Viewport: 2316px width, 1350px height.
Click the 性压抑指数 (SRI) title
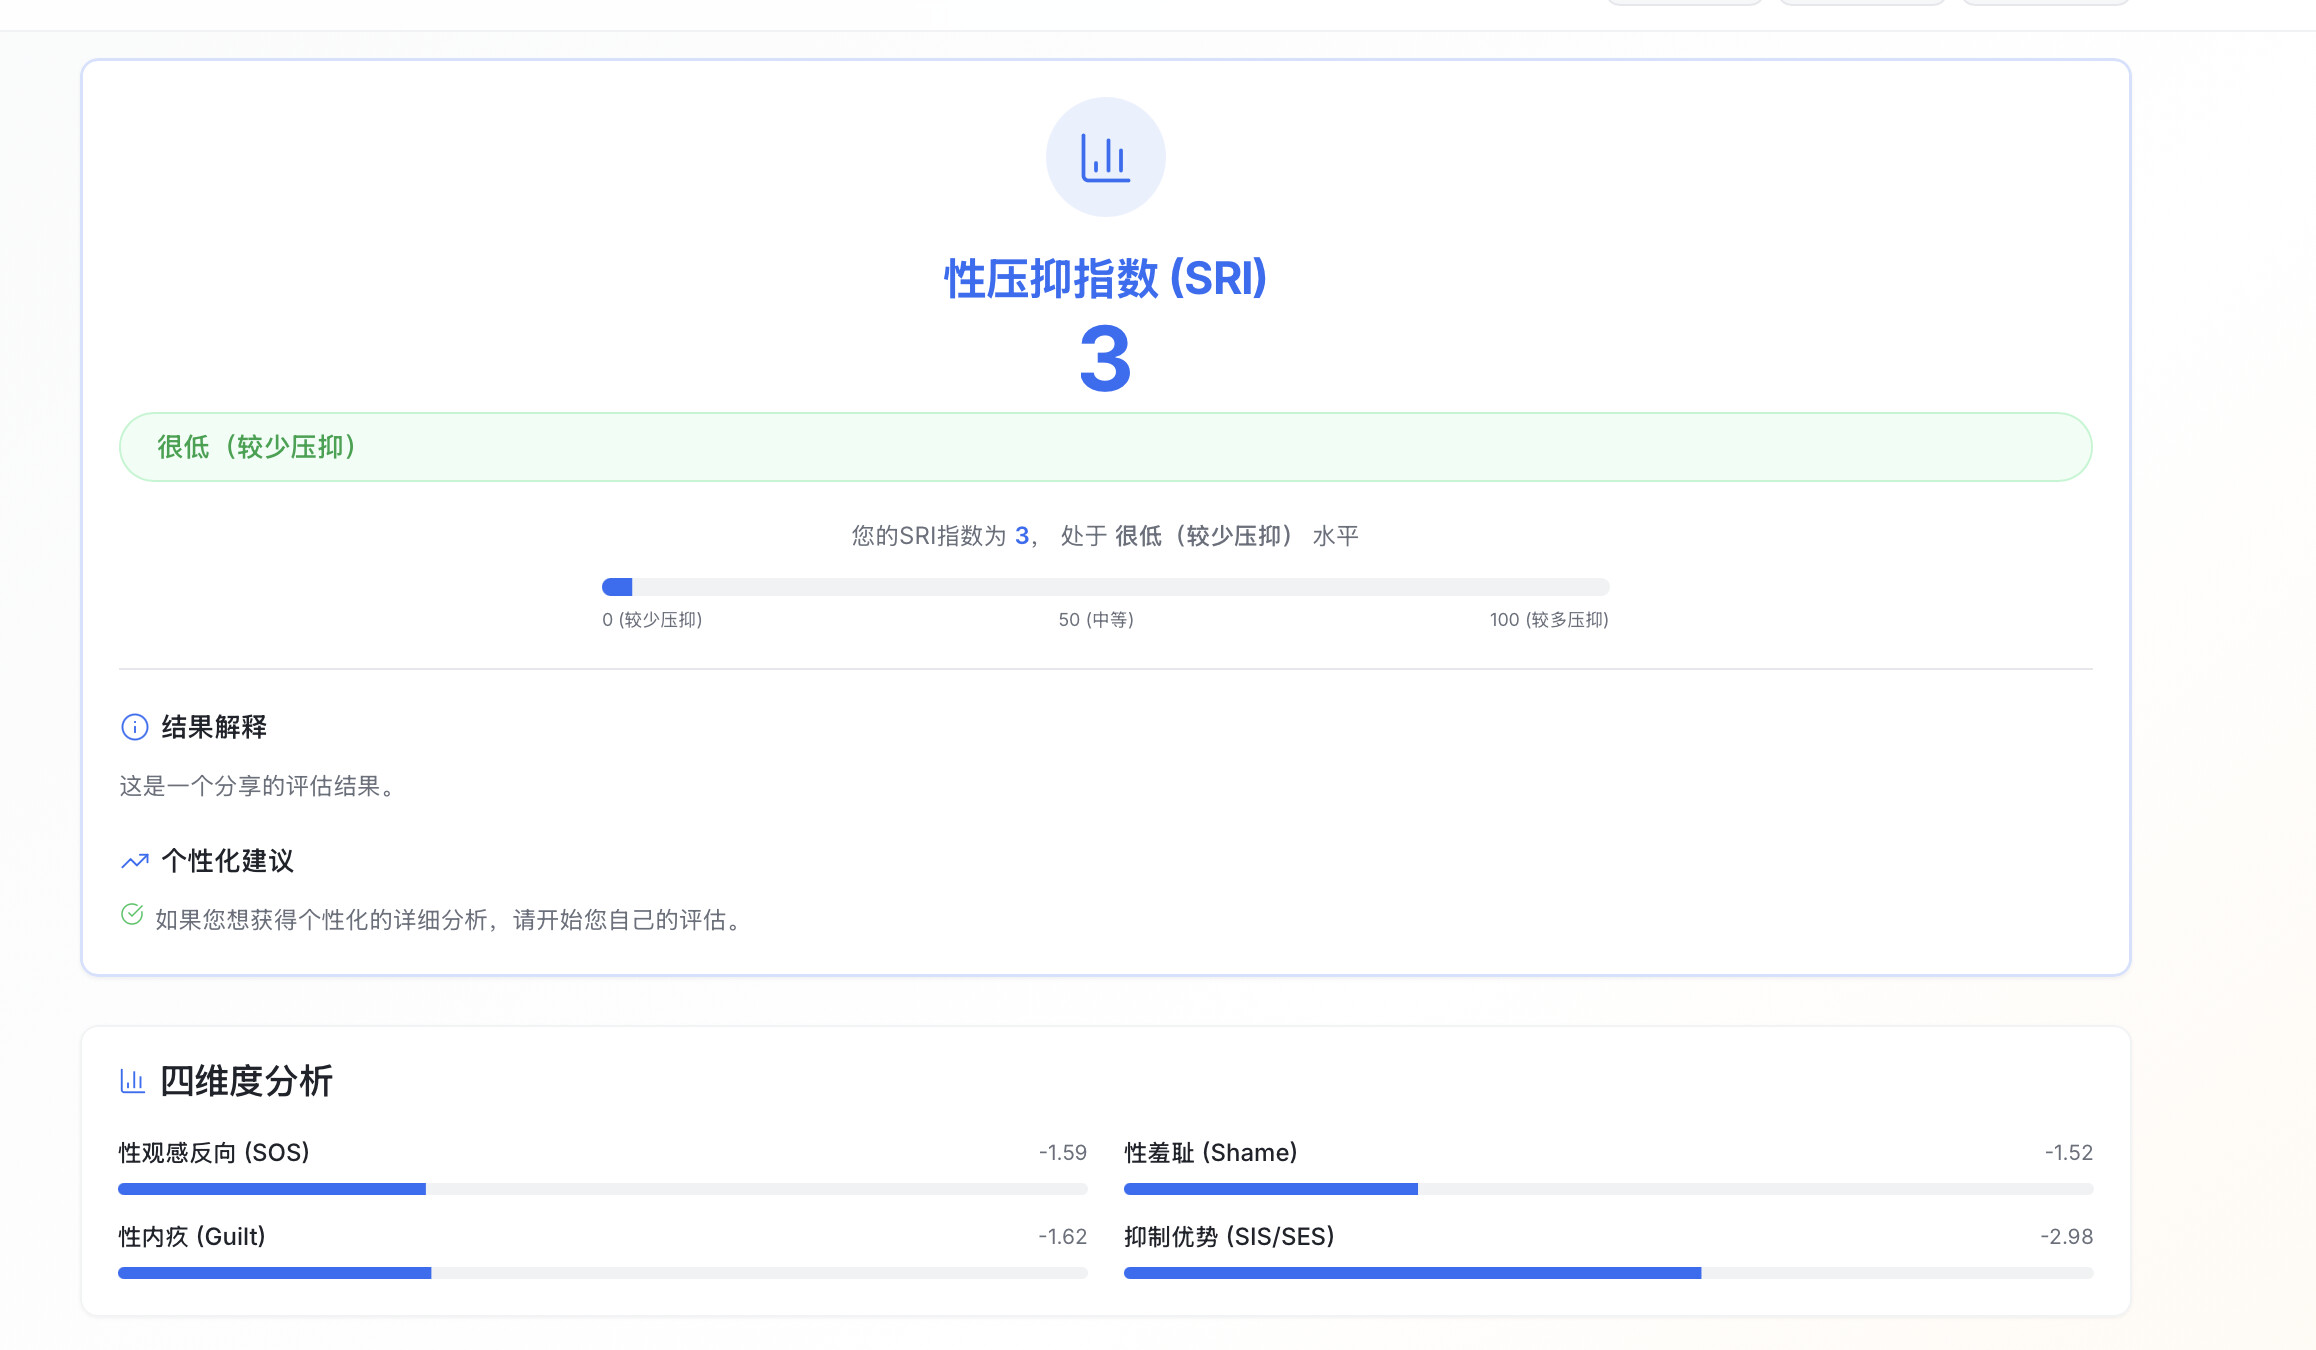coord(1105,279)
